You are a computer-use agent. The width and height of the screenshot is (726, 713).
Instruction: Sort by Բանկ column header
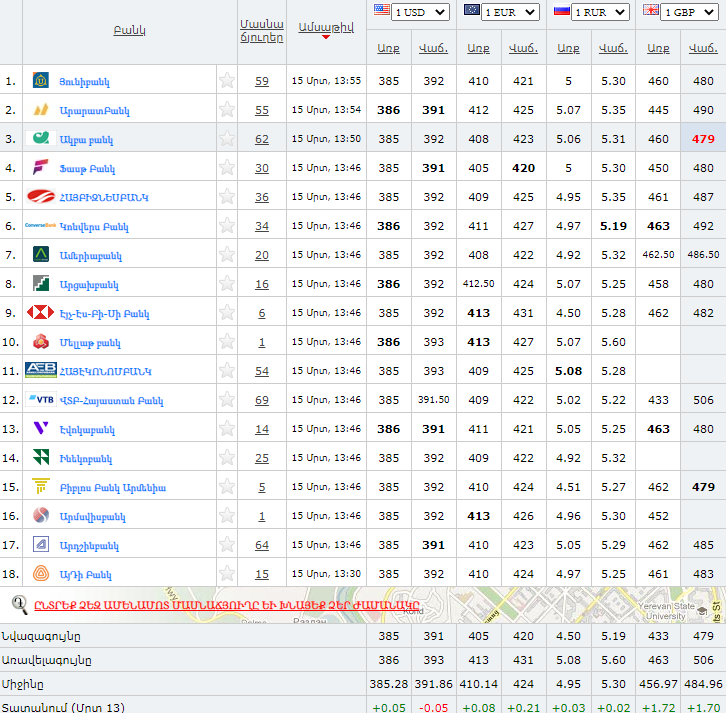130,30
